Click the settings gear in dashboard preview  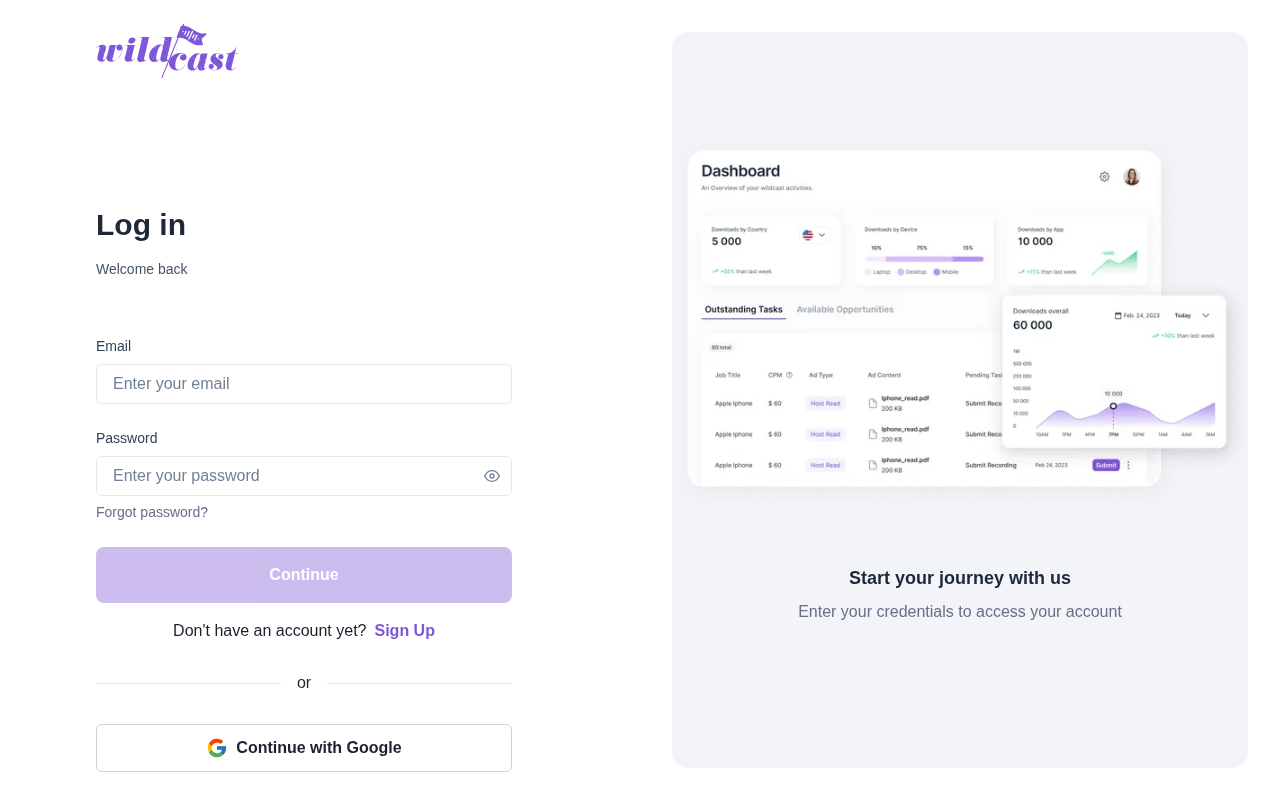1104,176
